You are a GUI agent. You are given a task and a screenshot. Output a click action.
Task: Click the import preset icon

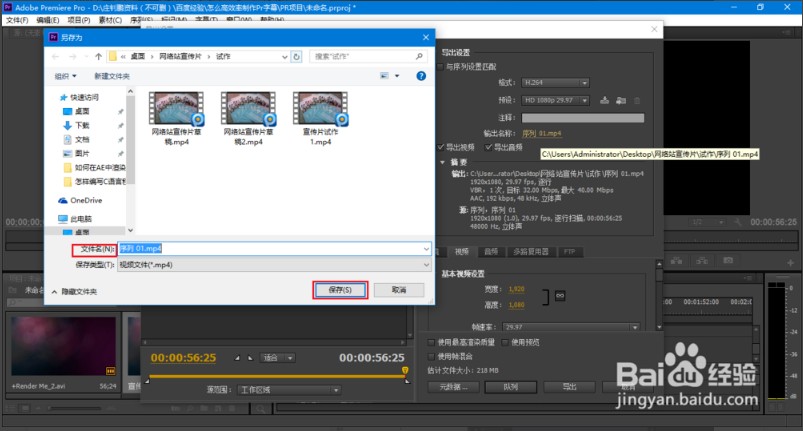[x=620, y=100]
